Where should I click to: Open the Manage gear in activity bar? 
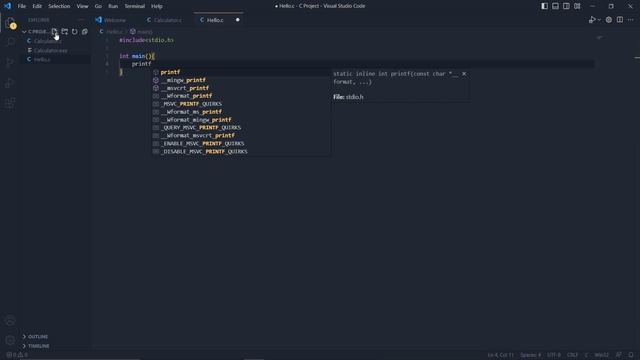click(10, 340)
